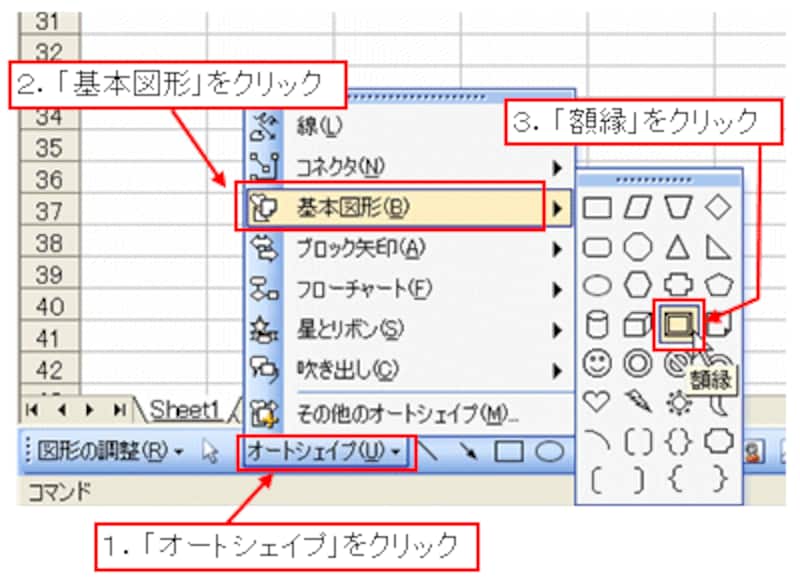Viewport: 800px width, 588px height.
Task: Click the コマンド status bar text
Action: 59,492
